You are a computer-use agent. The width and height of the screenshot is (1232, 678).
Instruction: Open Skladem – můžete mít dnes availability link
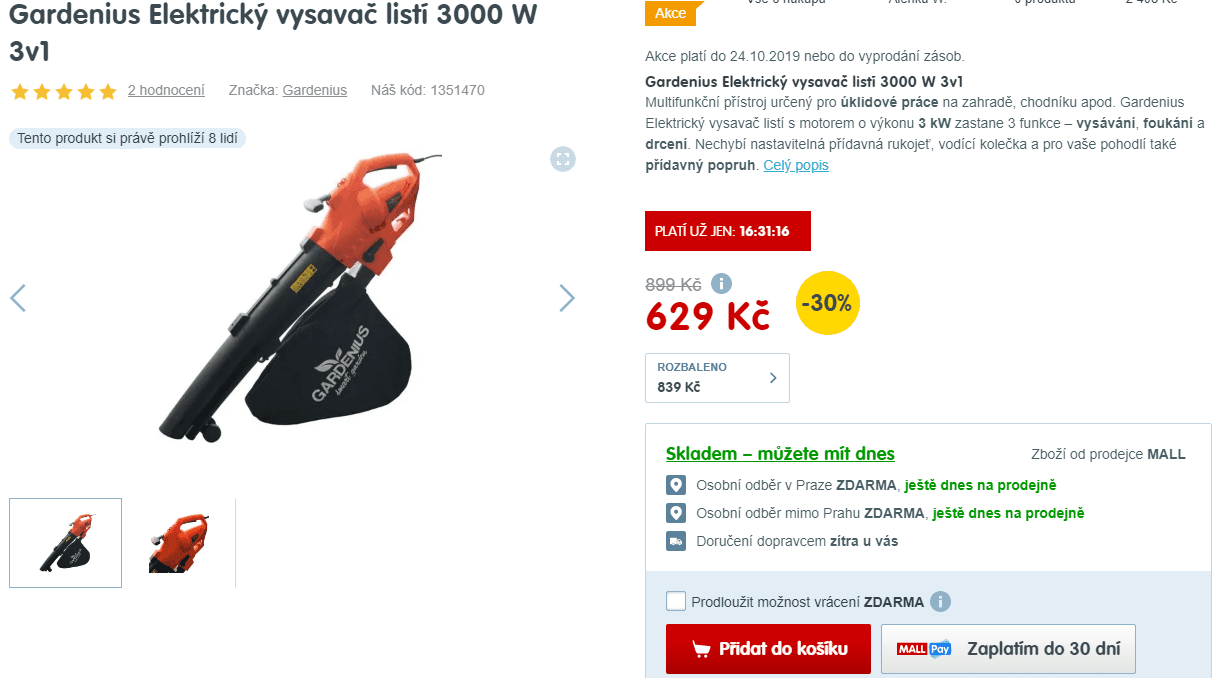tap(780, 454)
